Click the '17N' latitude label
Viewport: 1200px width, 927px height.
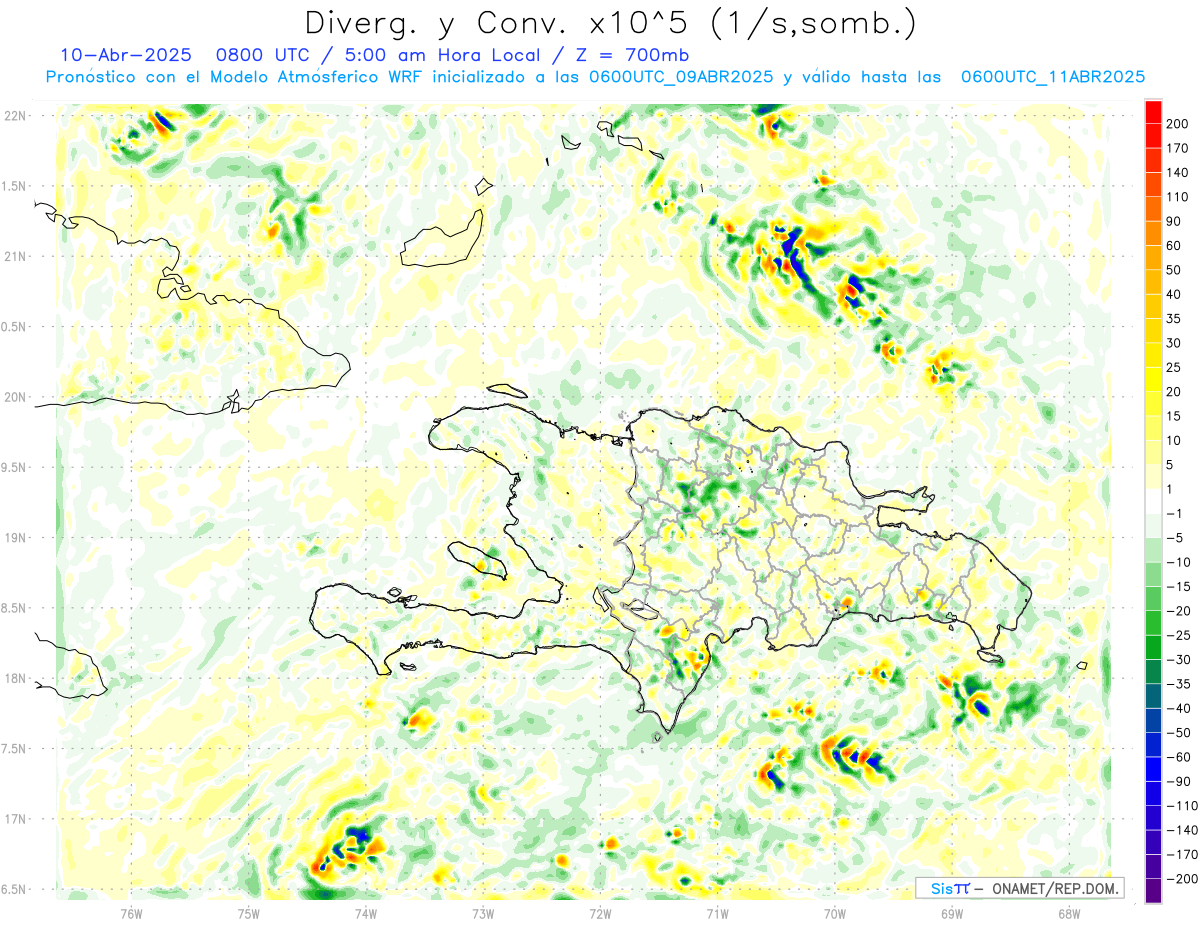point(15,819)
